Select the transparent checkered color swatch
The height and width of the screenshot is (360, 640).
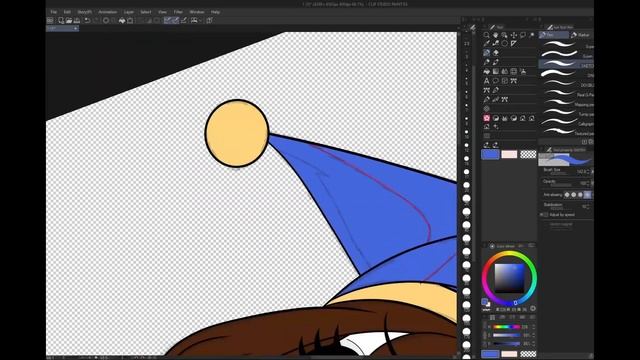point(528,154)
